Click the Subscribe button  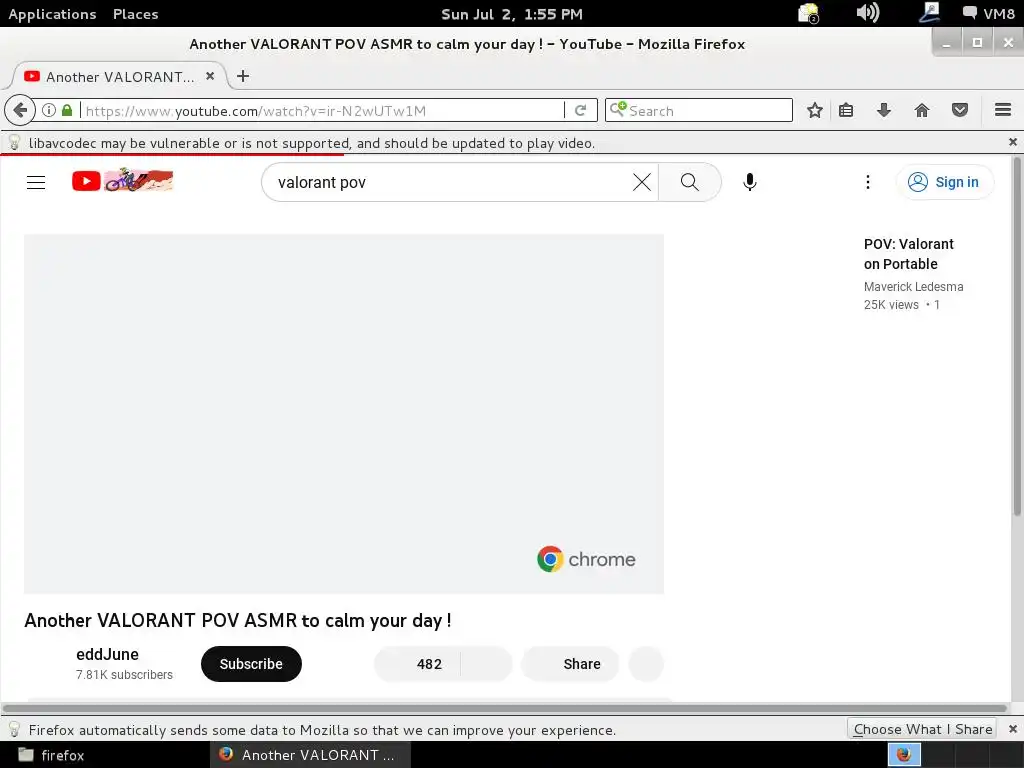pyautogui.click(x=251, y=664)
